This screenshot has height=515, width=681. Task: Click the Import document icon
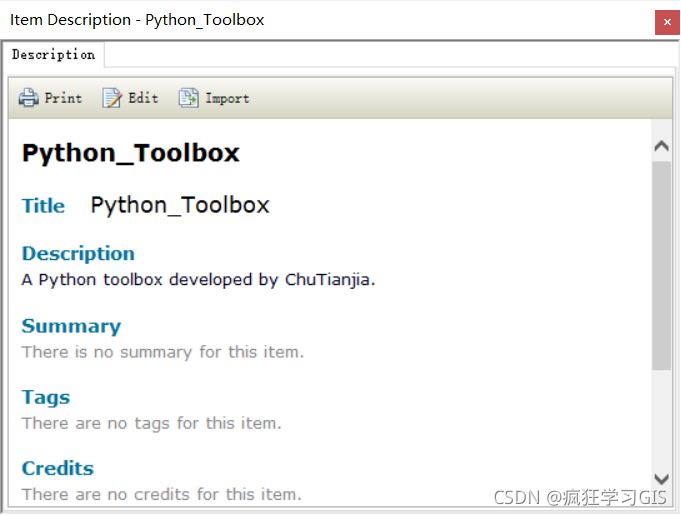click(188, 98)
